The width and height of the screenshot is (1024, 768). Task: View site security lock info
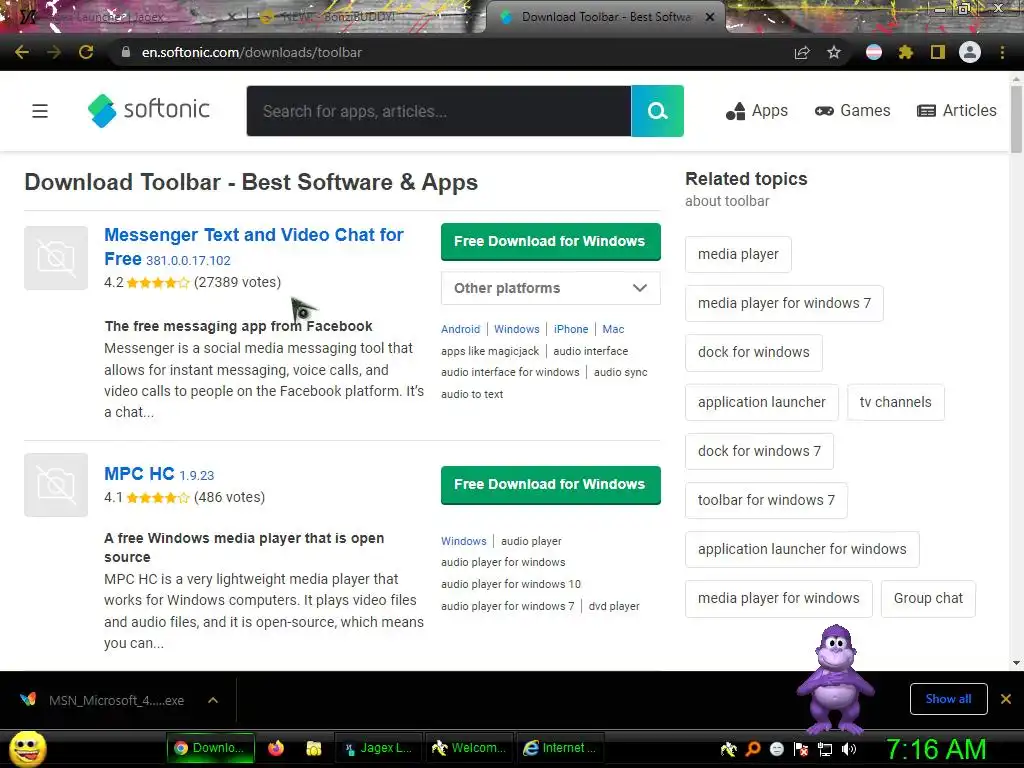(x=126, y=52)
